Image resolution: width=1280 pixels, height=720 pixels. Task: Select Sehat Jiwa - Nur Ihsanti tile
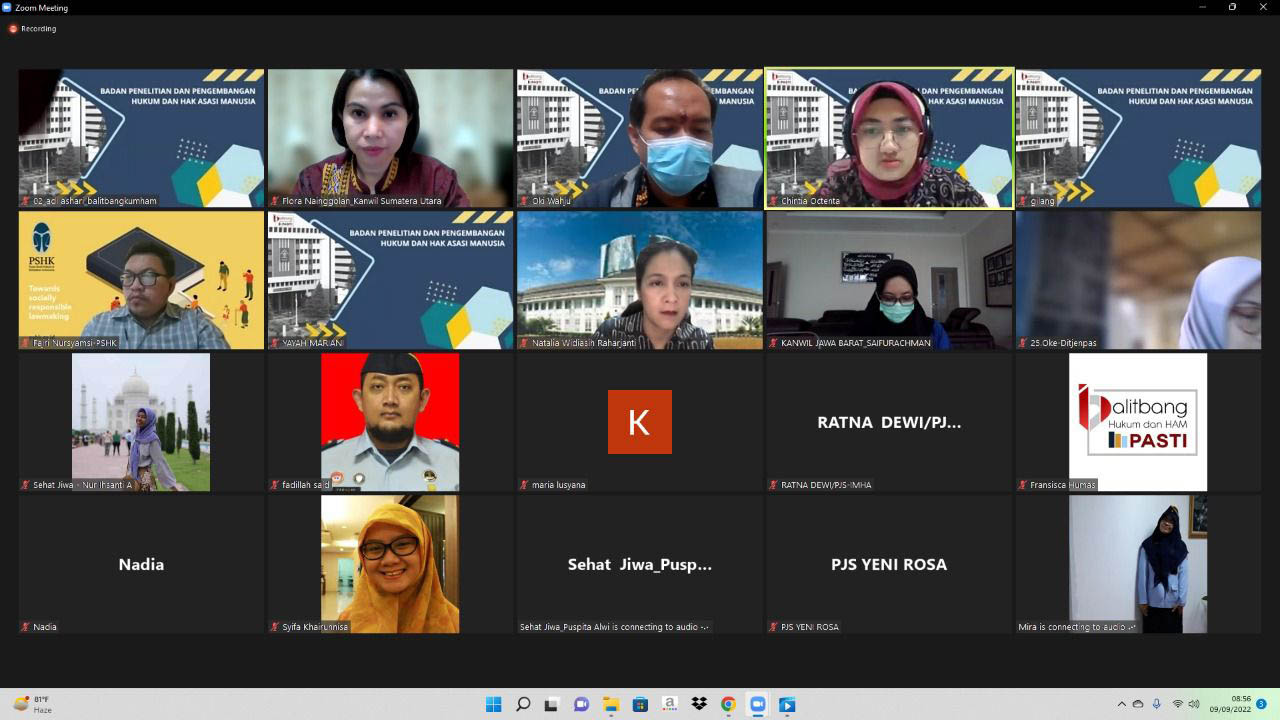[x=141, y=422]
